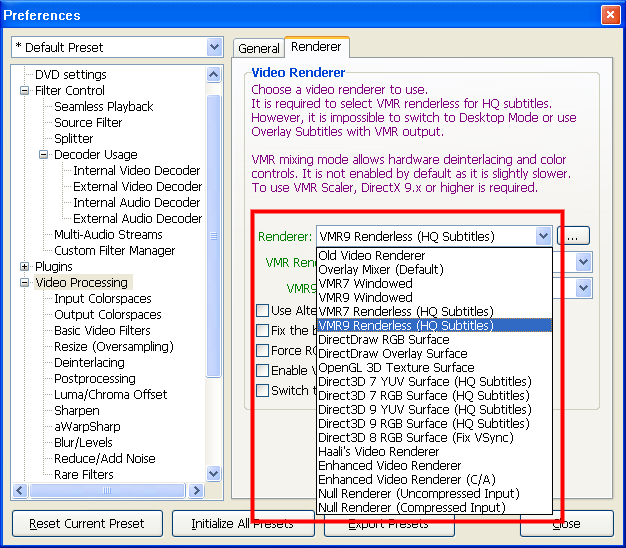Open Custom Filter Manager
Image resolution: width=626 pixels, height=548 pixels.
(x=115, y=250)
